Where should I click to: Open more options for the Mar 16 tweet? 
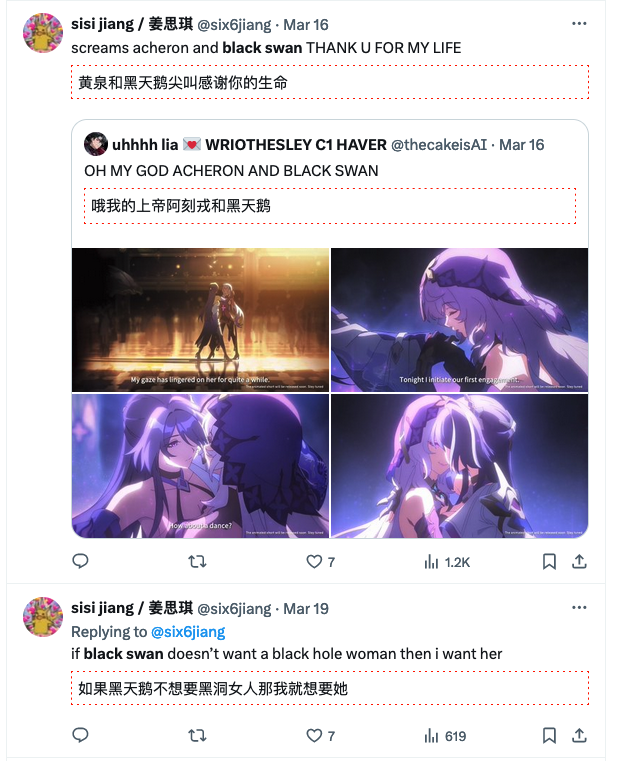[x=579, y=23]
